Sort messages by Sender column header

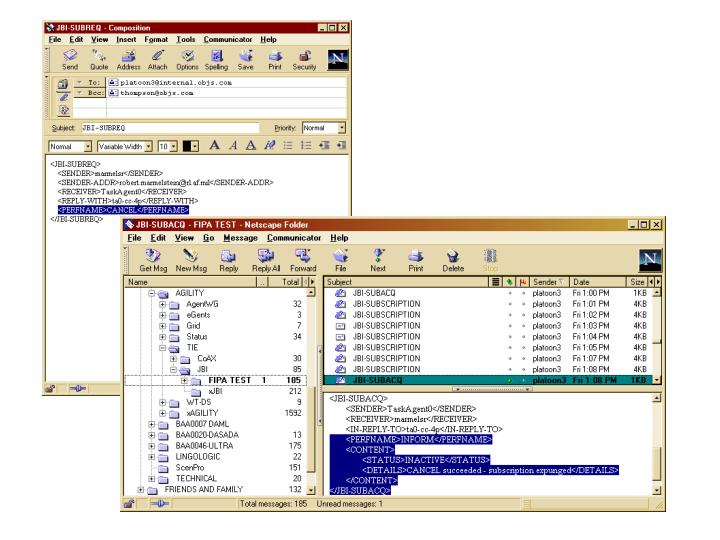click(x=549, y=282)
